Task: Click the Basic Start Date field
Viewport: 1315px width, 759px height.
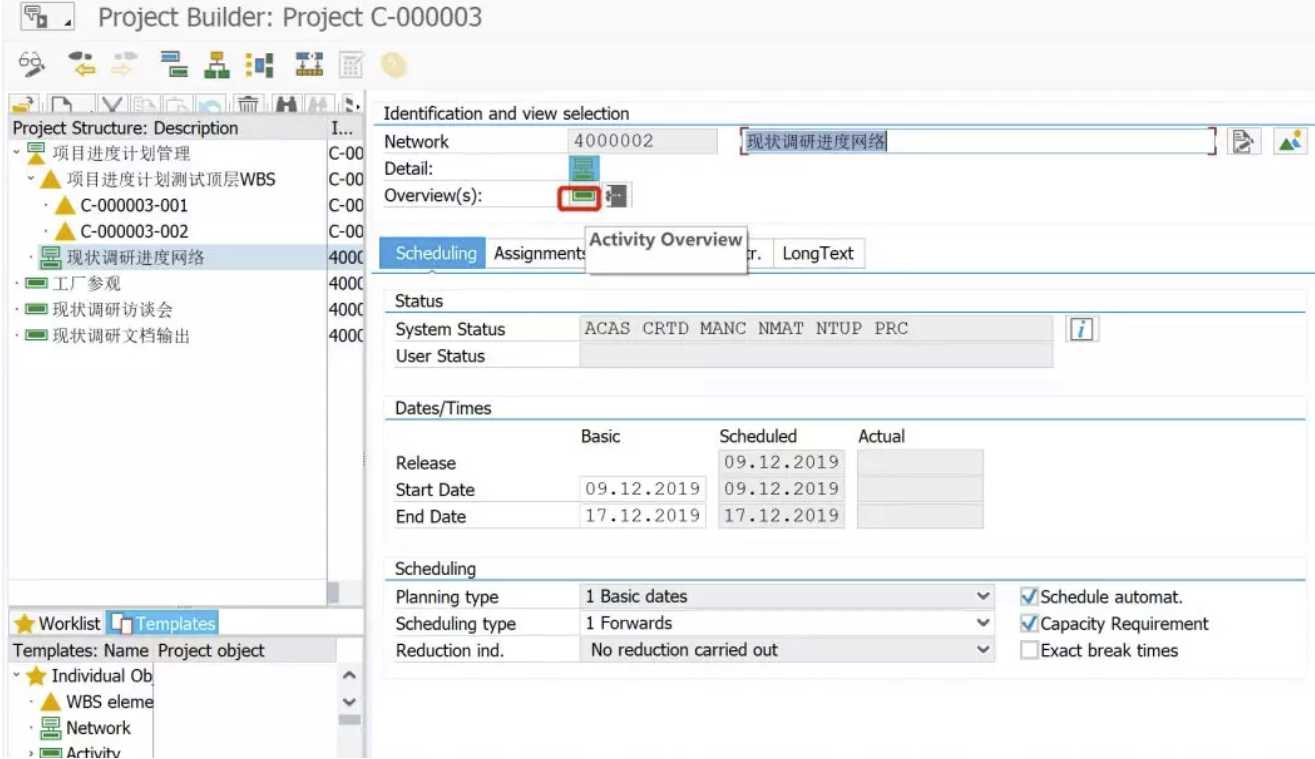Action: pyautogui.click(x=642, y=489)
